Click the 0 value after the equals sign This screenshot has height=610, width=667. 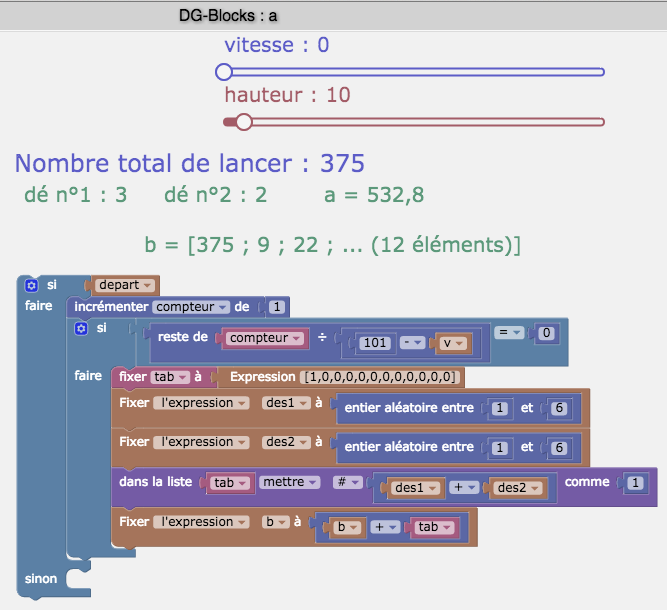click(546, 332)
